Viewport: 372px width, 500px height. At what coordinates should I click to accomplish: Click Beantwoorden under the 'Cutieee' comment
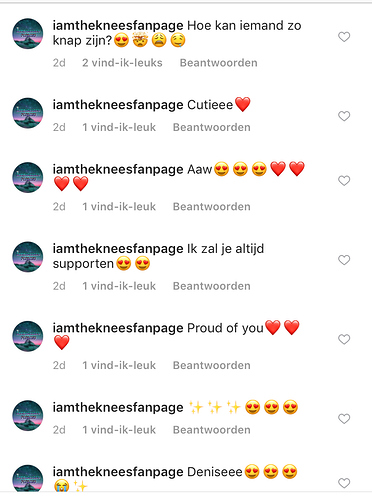tap(212, 127)
